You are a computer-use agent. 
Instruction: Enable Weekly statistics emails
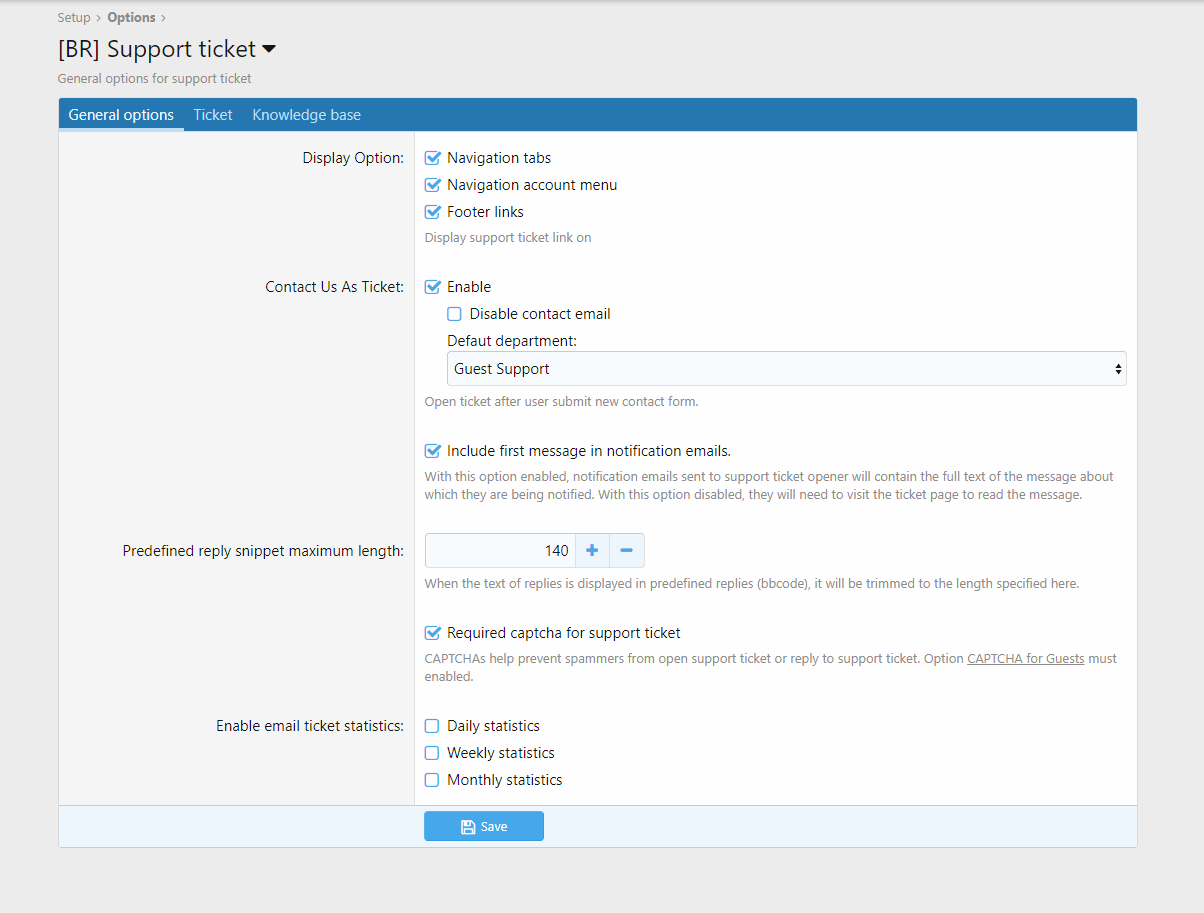(433, 753)
